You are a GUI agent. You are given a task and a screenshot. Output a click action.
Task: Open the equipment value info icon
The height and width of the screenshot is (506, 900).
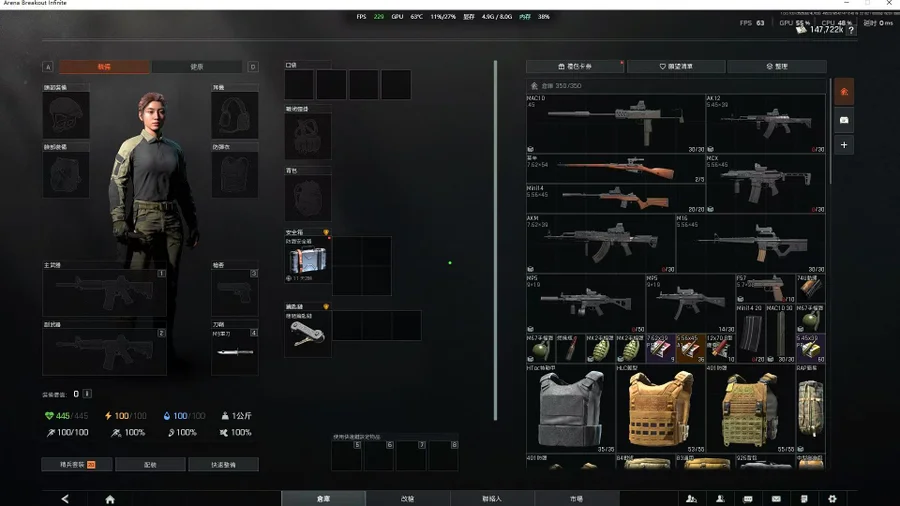coord(87,394)
